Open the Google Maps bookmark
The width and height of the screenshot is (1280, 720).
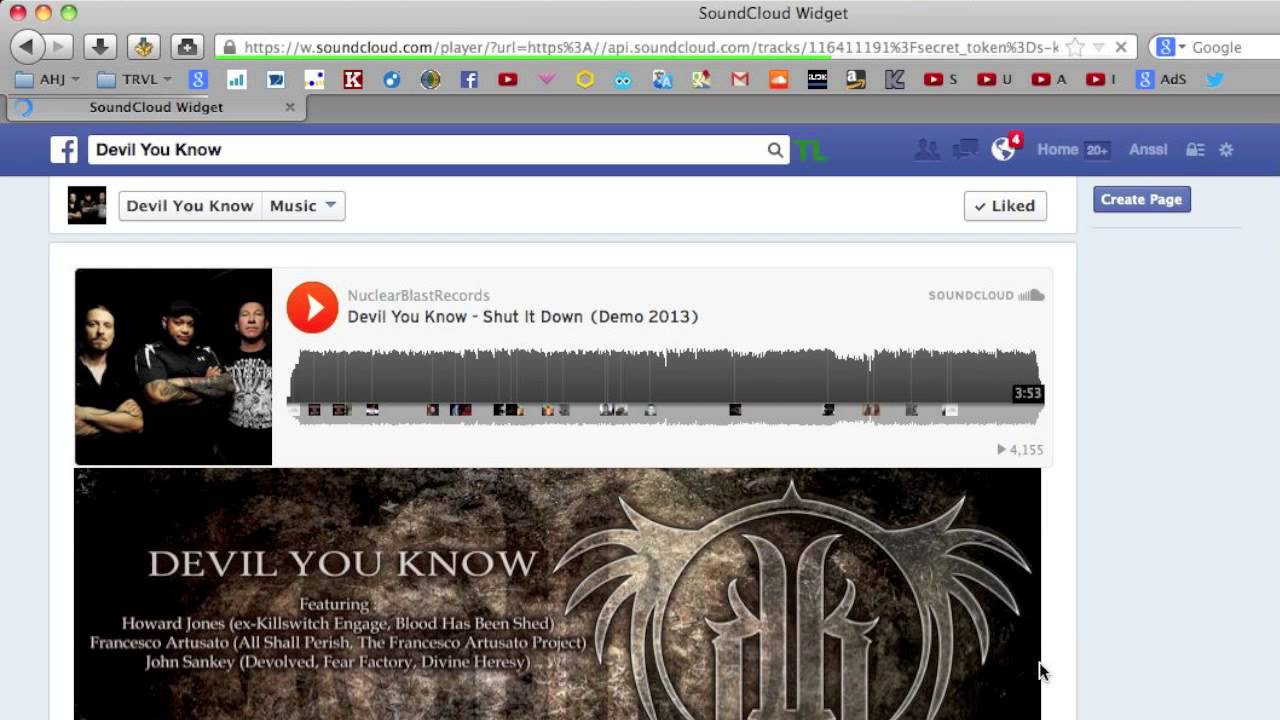point(701,79)
